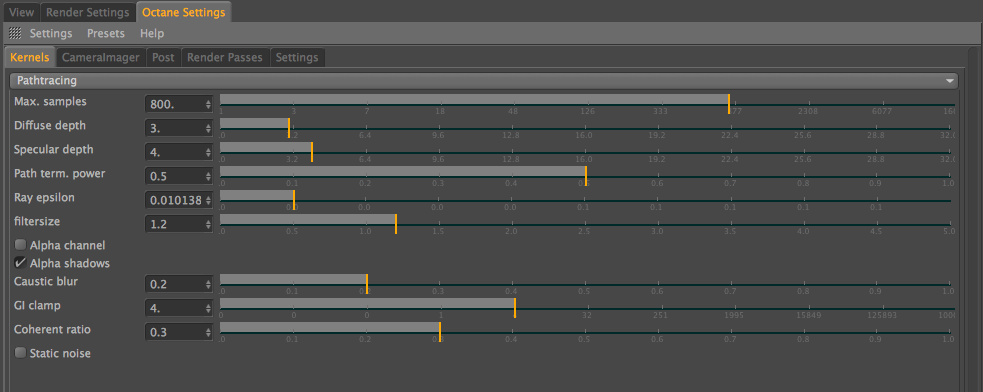
Task: Open the Pathtracing kernel dropdown
Action: coord(484,80)
